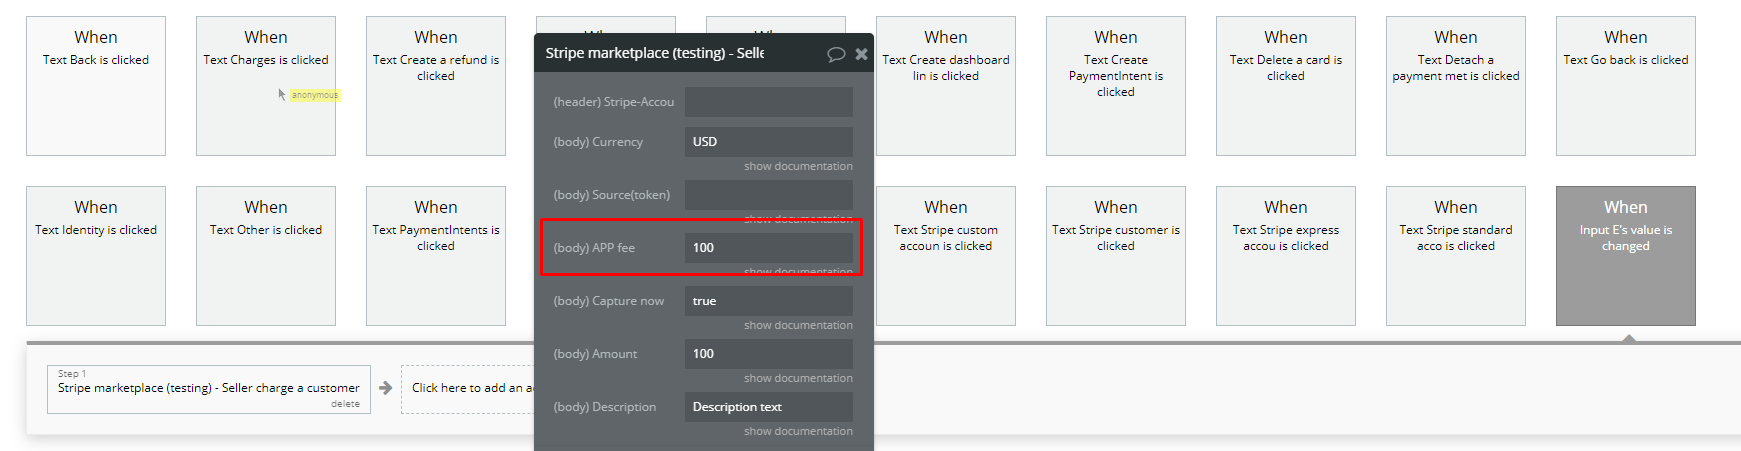
Task: Edit the Currency field showing USD
Action: coord(769,142)
